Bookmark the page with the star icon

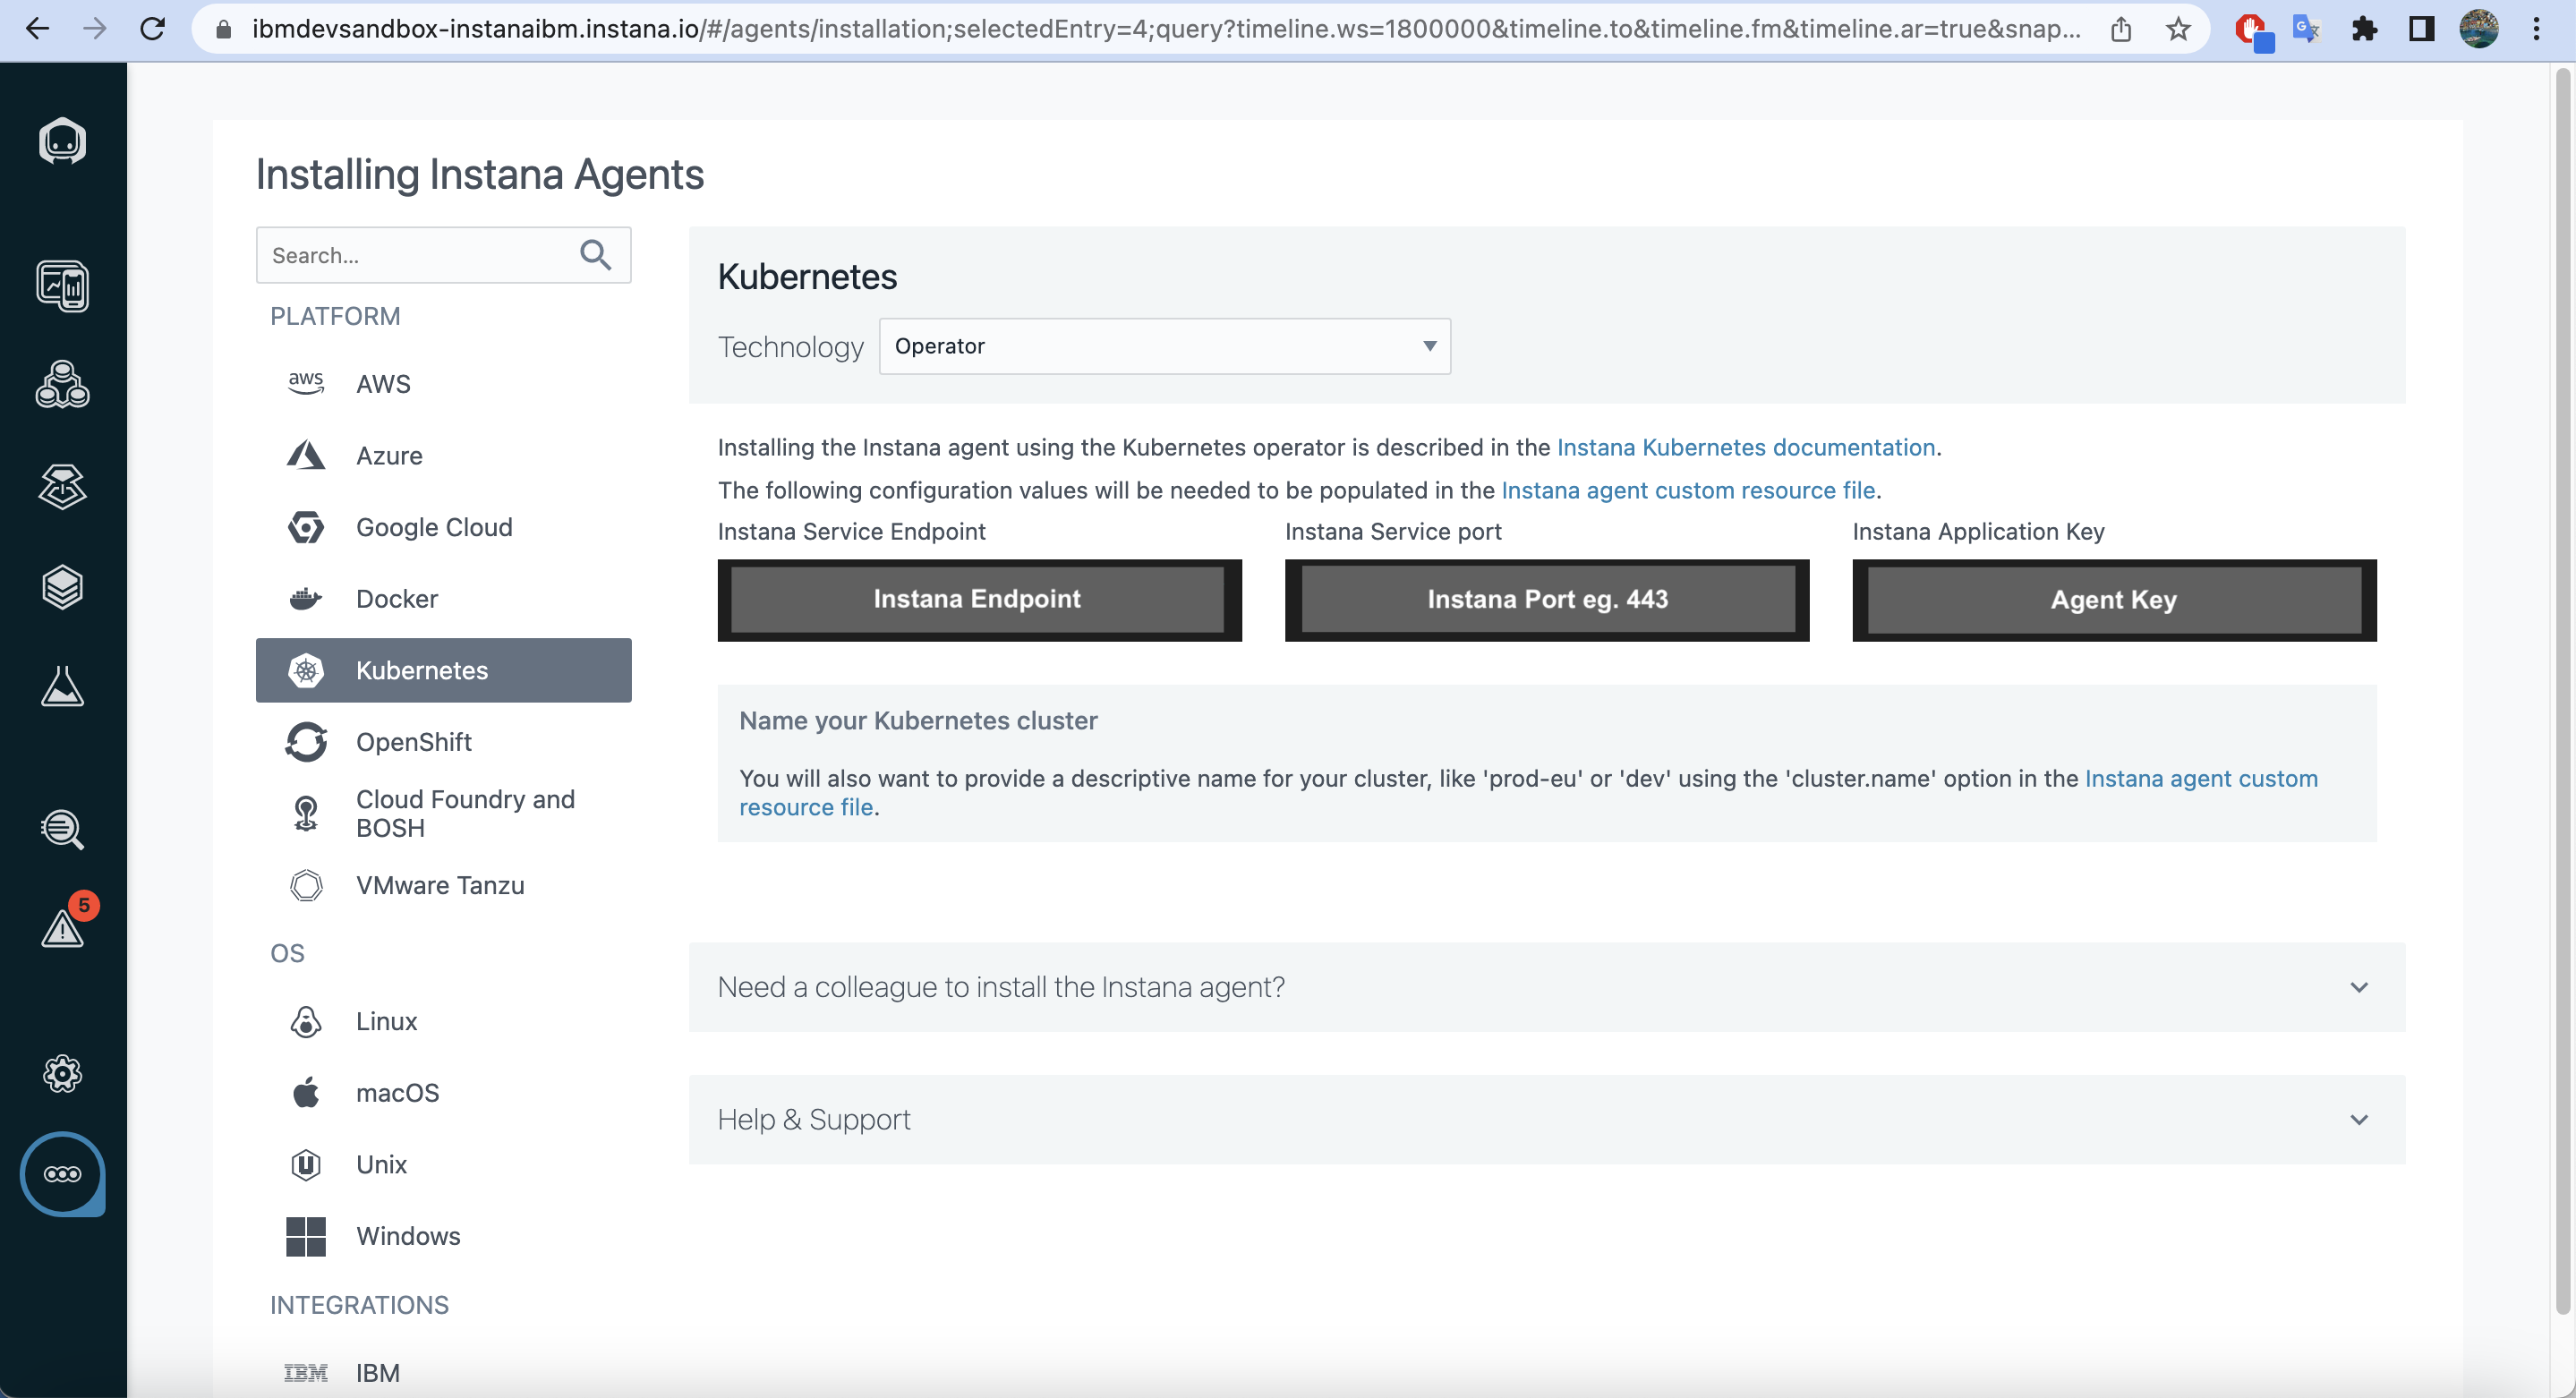pyautogui.click(x=2178, y=29)
